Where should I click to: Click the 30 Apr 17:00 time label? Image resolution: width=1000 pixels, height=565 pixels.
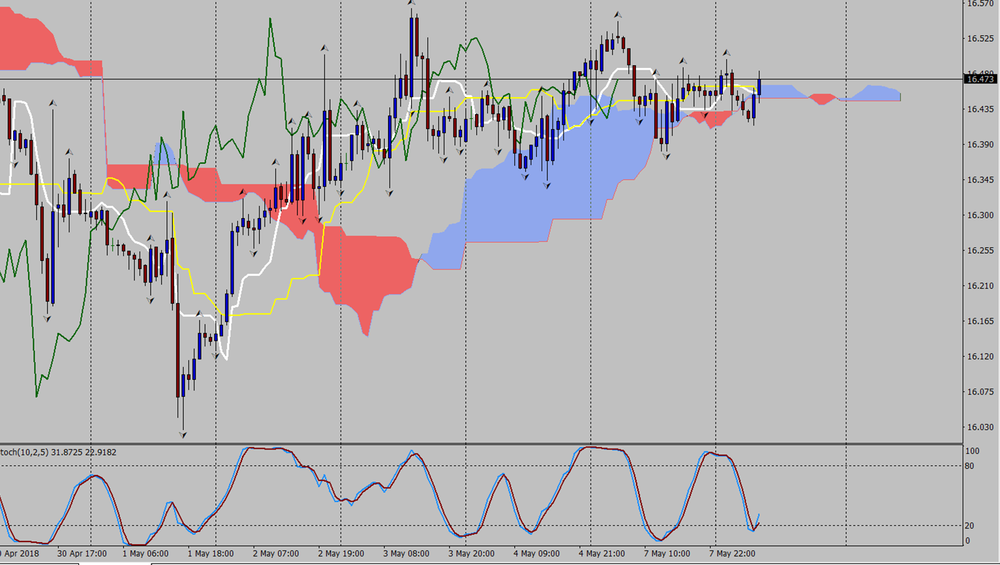[82, 554]
